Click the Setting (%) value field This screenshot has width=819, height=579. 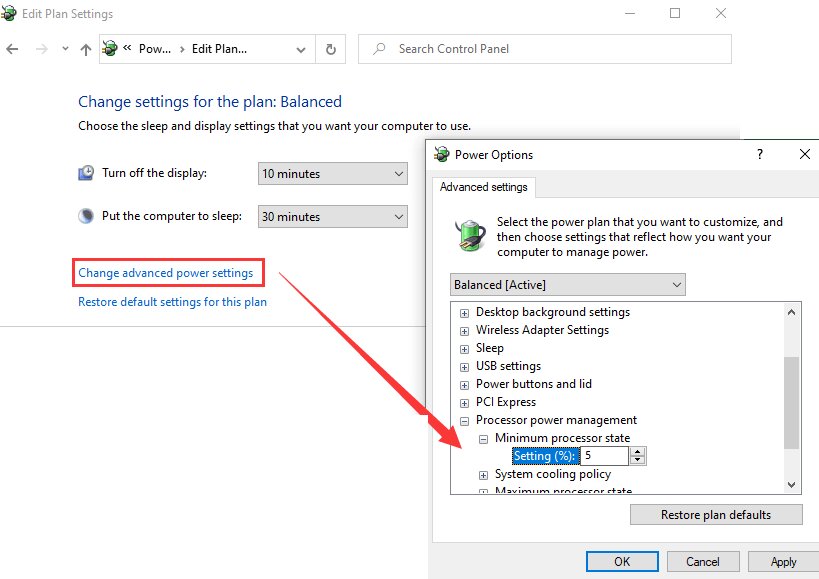pos(604,456)
